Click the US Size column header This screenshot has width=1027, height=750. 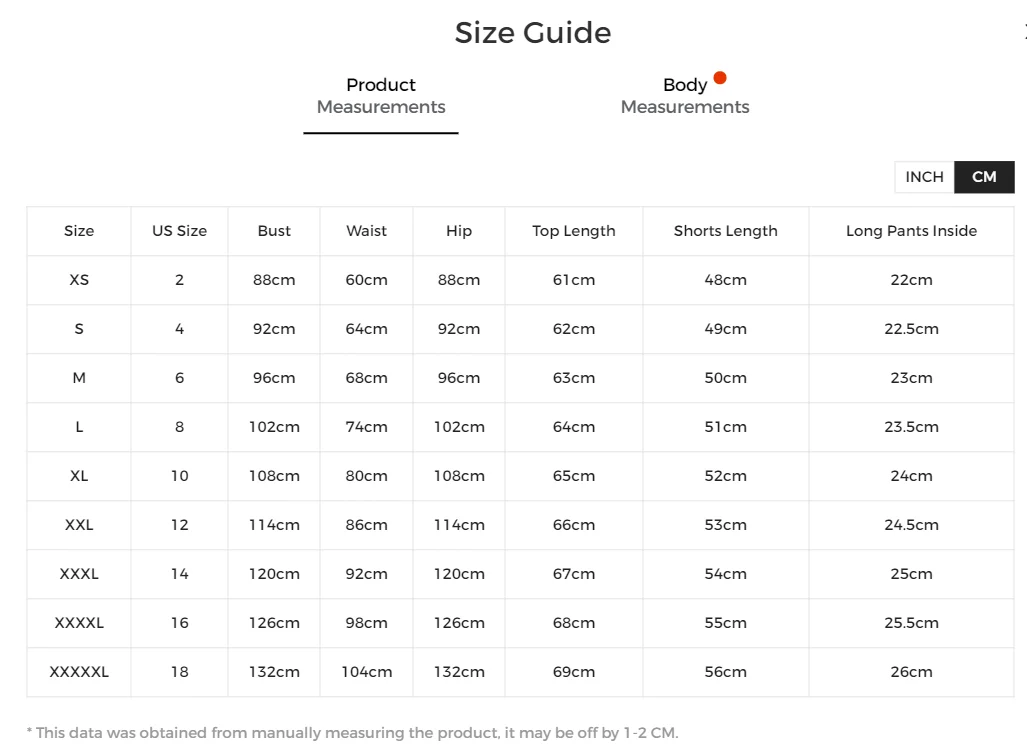180,231
